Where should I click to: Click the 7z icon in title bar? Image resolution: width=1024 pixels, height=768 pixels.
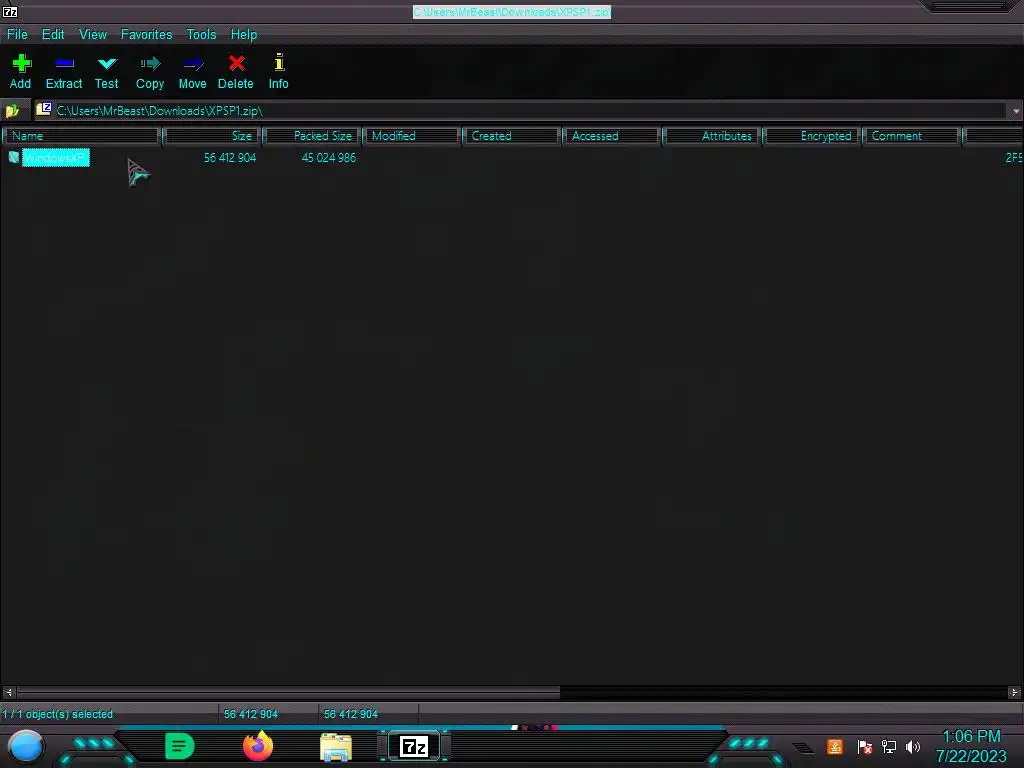point(10,11)
